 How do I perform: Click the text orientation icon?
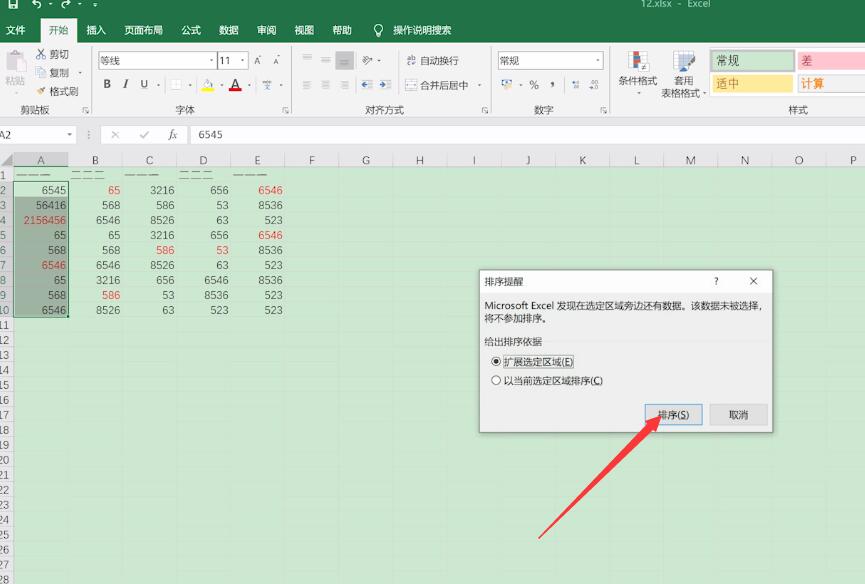click(x=367, y=60)
